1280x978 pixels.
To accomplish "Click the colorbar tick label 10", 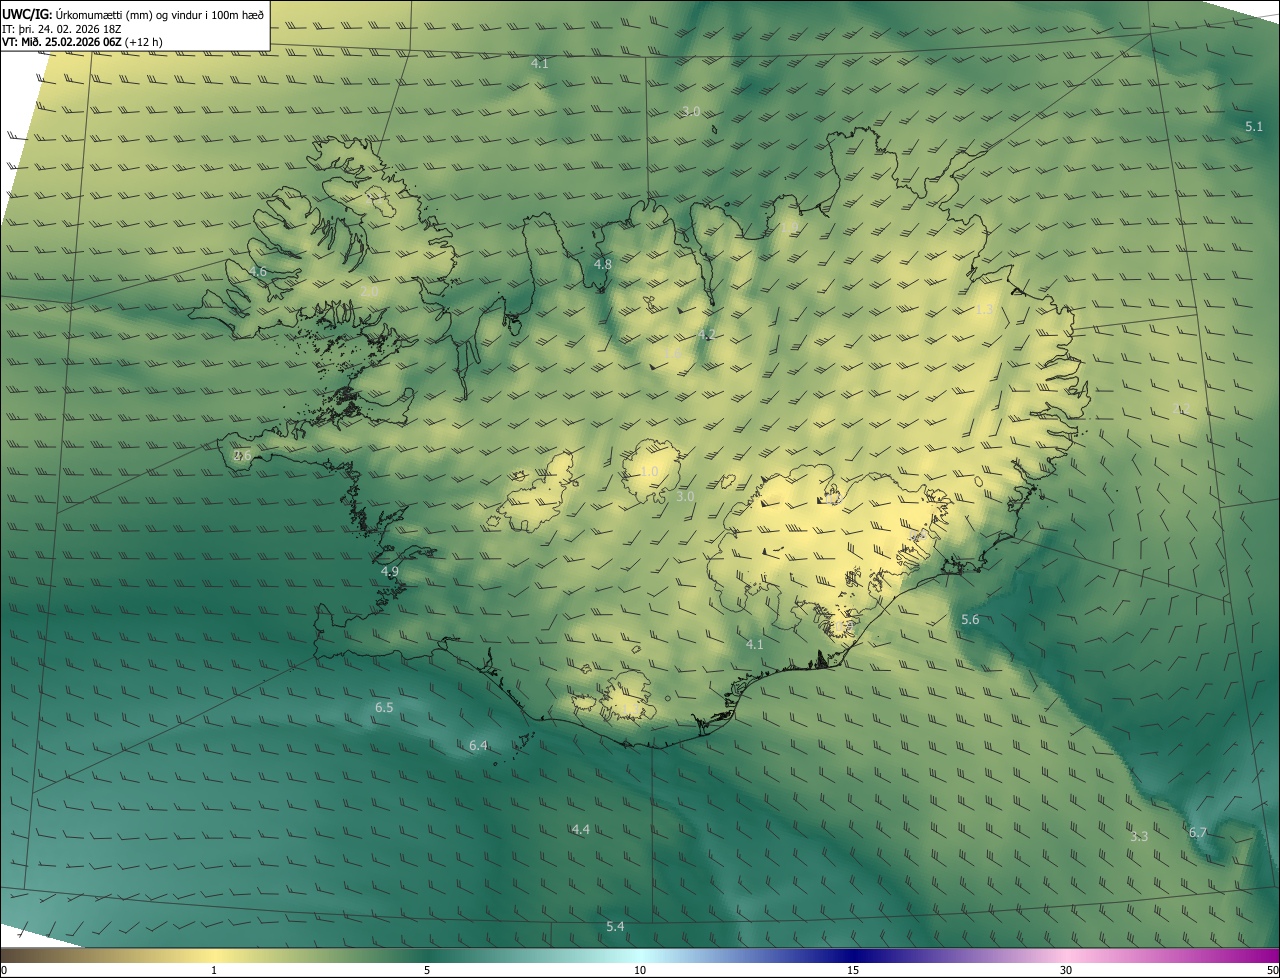I will [x=640, y=971].
